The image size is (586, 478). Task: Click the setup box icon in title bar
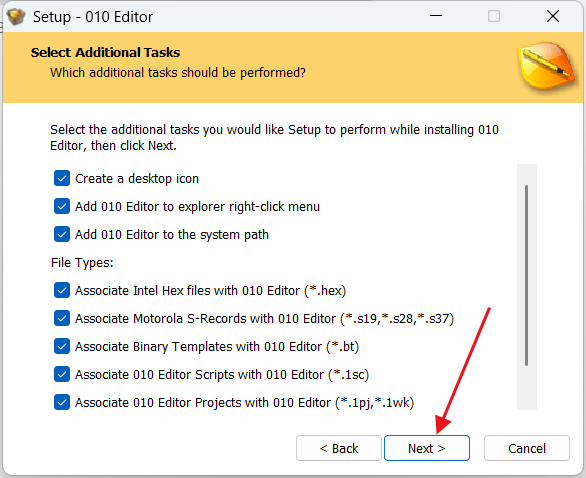pyautogui.click(x=16, y=17)
